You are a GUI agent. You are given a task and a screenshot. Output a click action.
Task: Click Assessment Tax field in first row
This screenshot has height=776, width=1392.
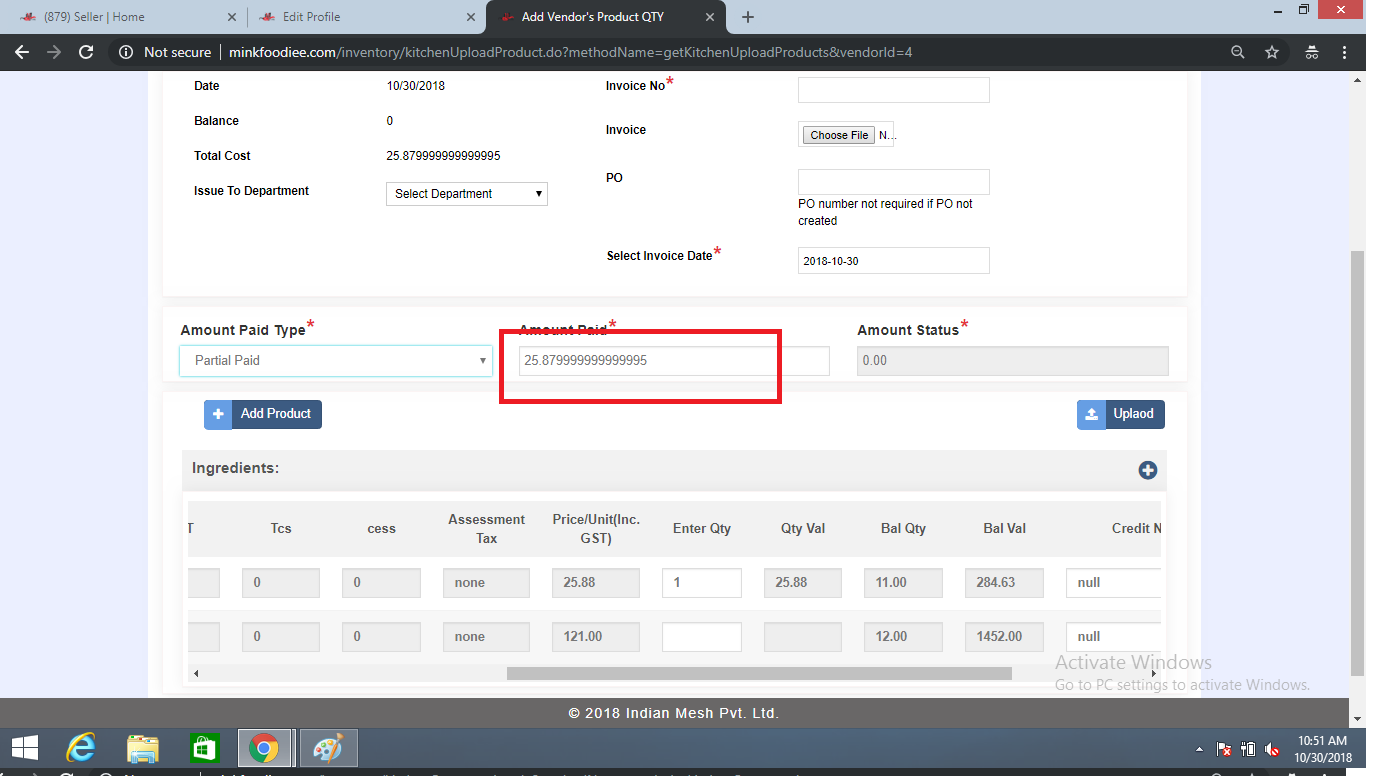[486, 583]
